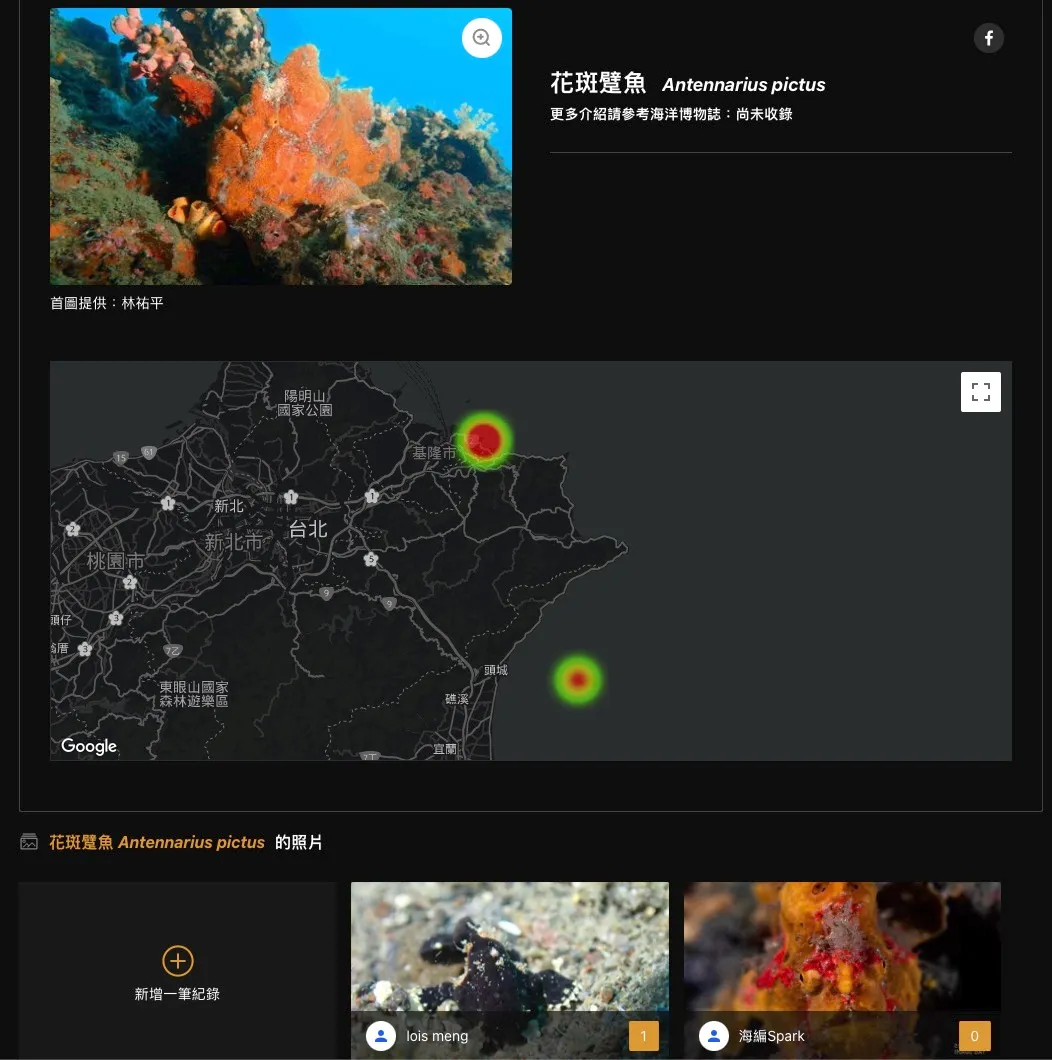
Task: Click the heatmap hotspot offshore near 頭城
Action: [x=578, y=679]
